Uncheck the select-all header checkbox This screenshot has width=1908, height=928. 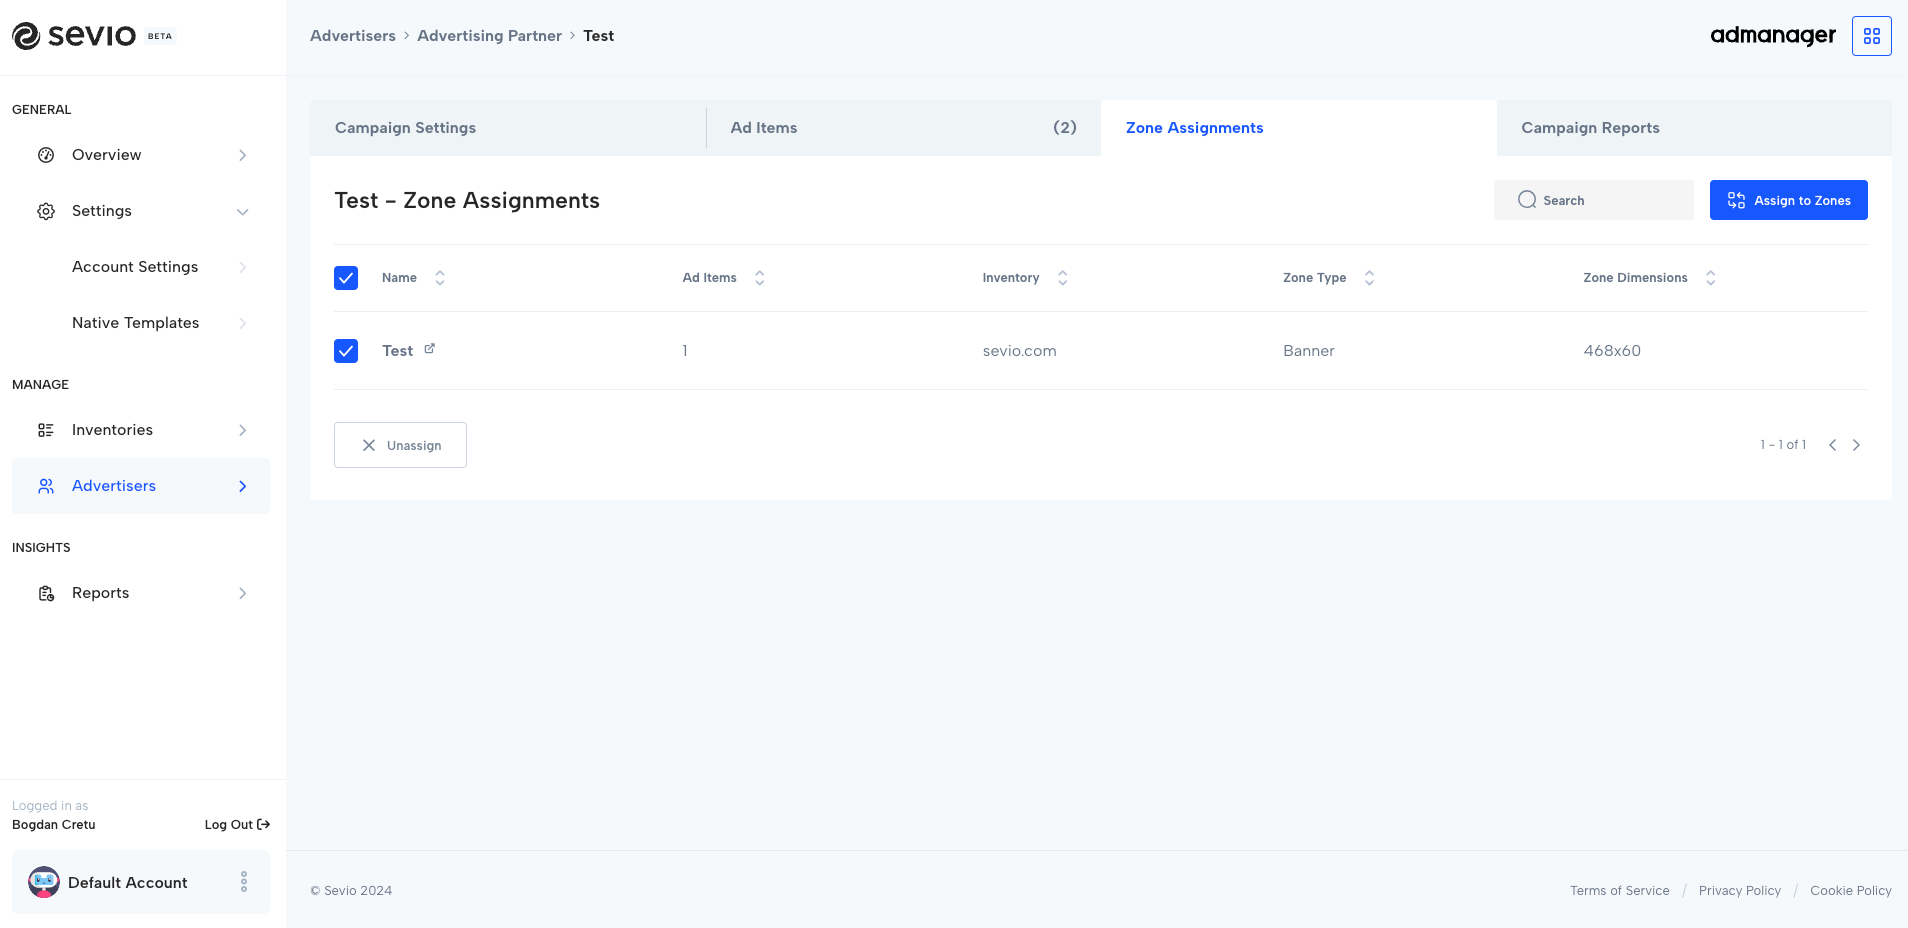[346, 278]
